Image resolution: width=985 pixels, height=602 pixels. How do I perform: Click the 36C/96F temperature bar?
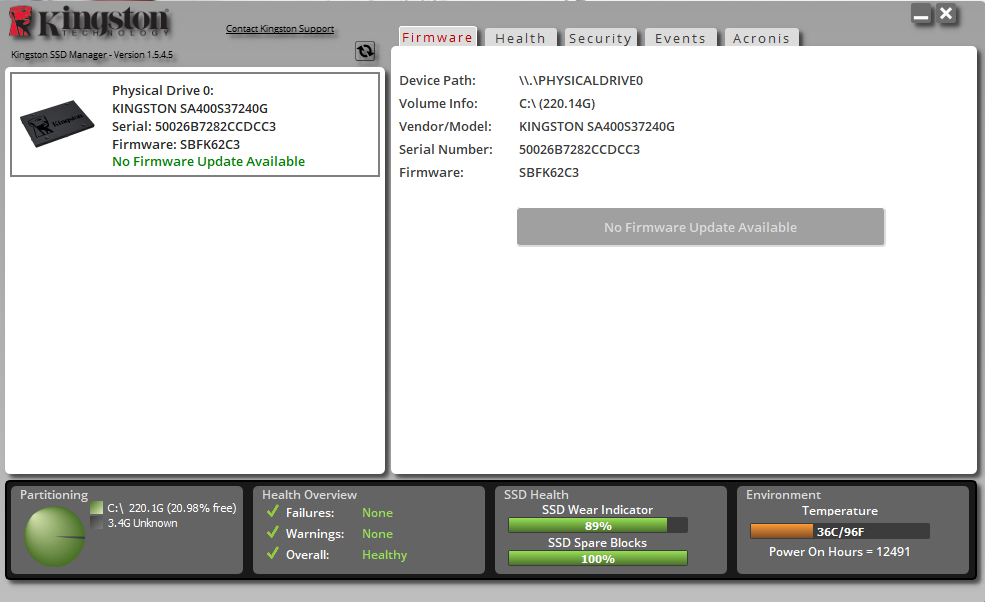tap(839, 531)
